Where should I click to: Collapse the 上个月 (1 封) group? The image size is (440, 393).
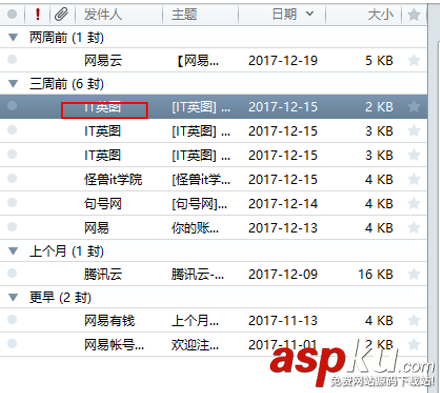[x=13, y=251]
